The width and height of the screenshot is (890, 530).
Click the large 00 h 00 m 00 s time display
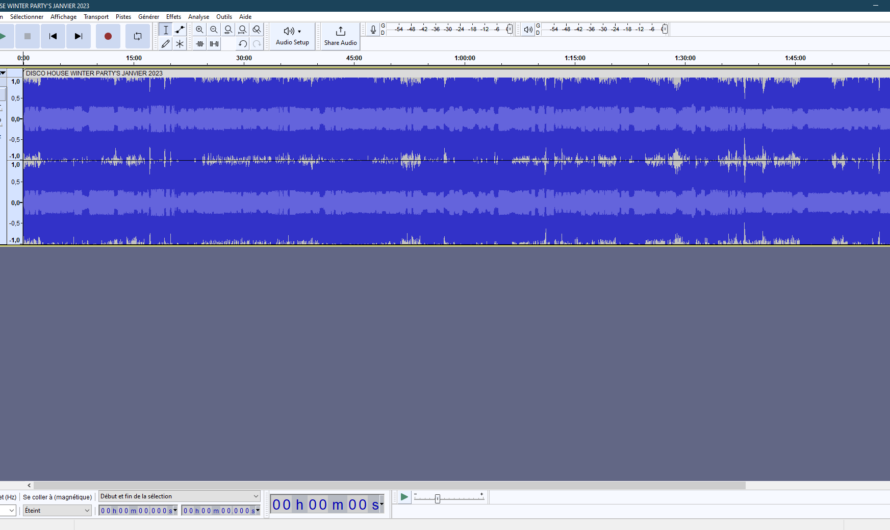pos(325,504)
